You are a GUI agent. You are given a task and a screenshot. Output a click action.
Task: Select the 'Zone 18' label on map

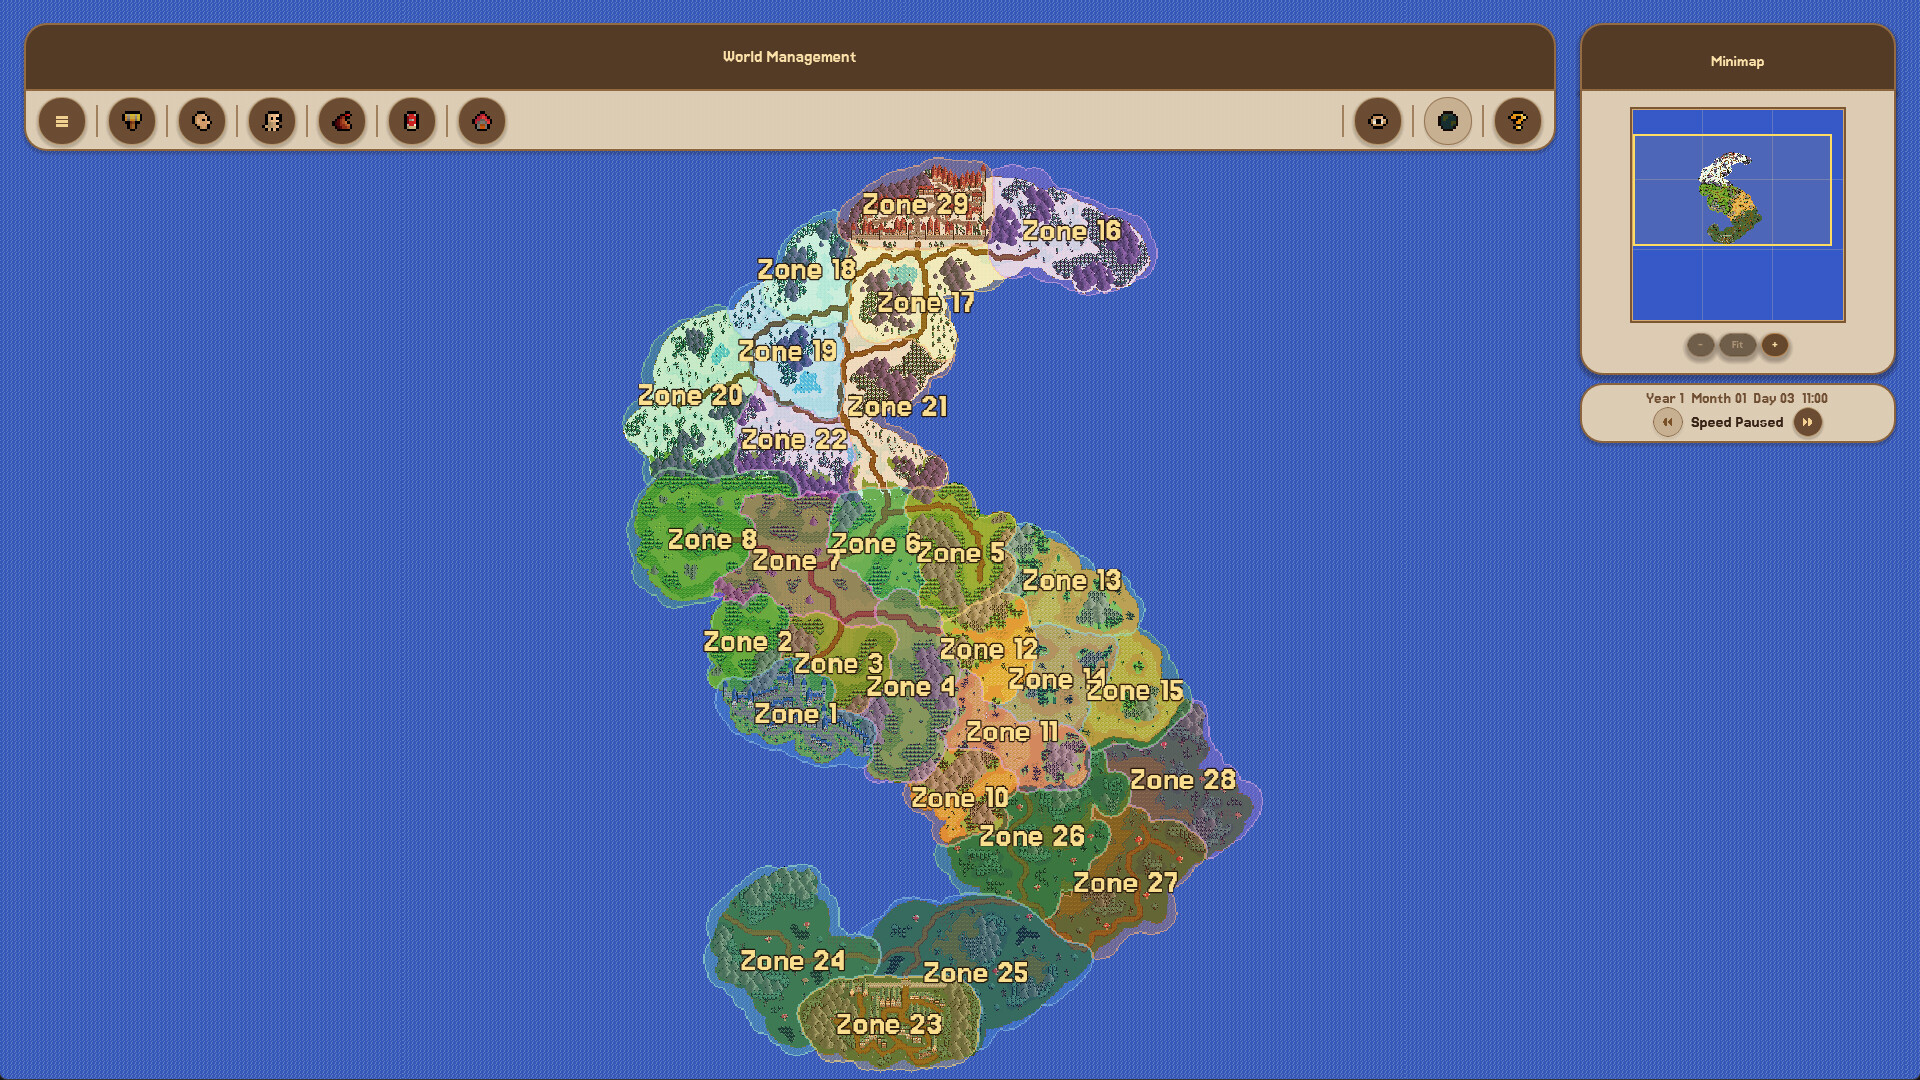[x=806, y=270]
